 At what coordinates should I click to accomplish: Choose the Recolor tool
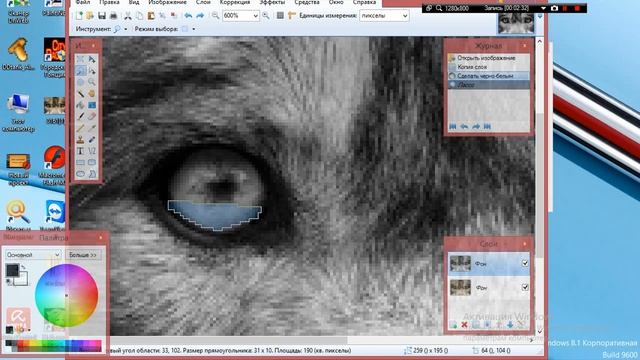click(92, 139)
